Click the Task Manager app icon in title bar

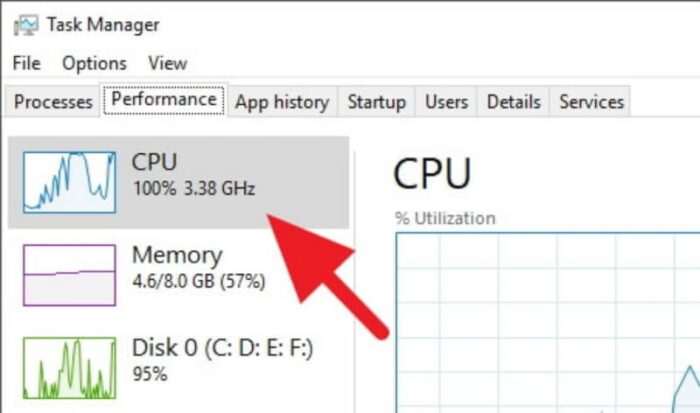click(26, 25)
